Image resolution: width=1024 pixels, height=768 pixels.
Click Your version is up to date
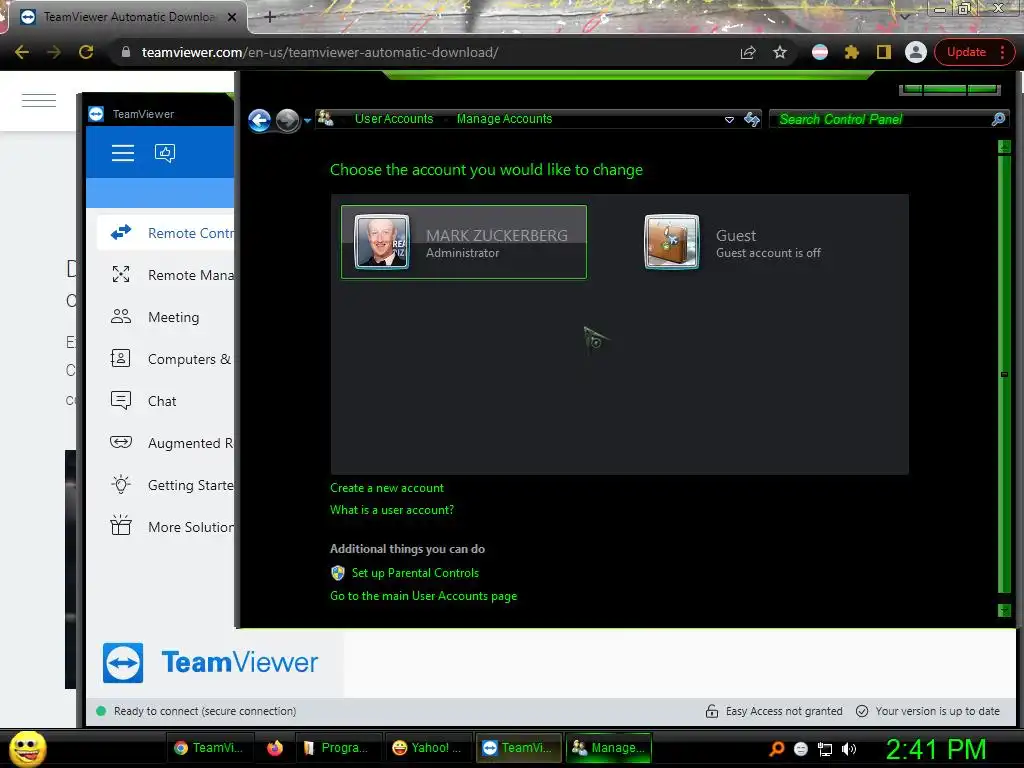click(928, 711)
